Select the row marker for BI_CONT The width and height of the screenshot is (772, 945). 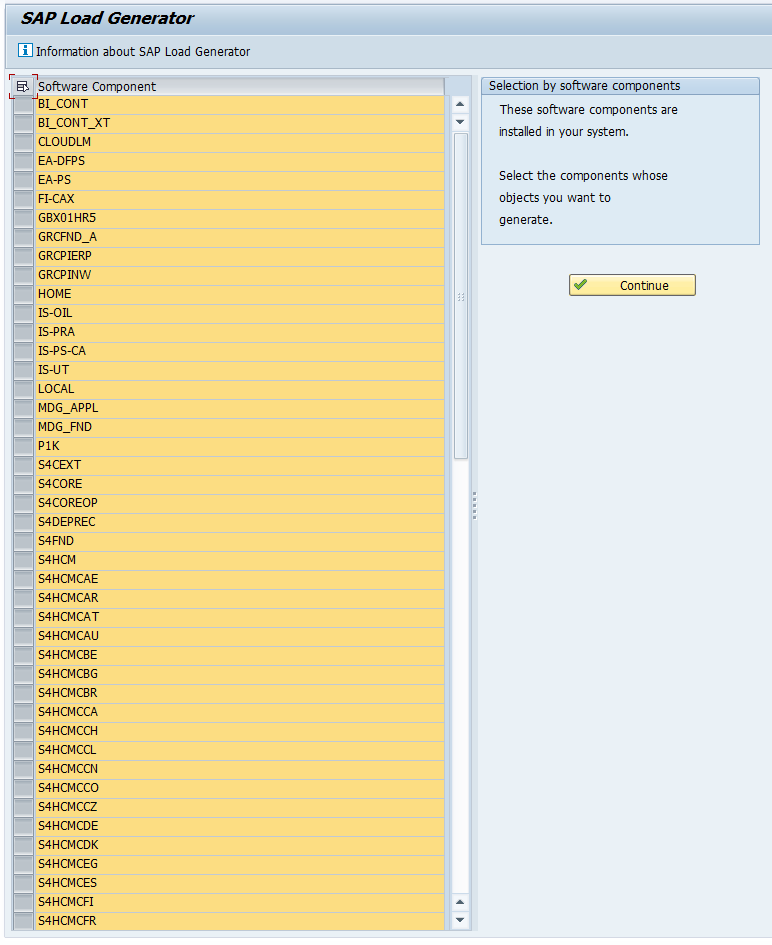coord(24,104)
